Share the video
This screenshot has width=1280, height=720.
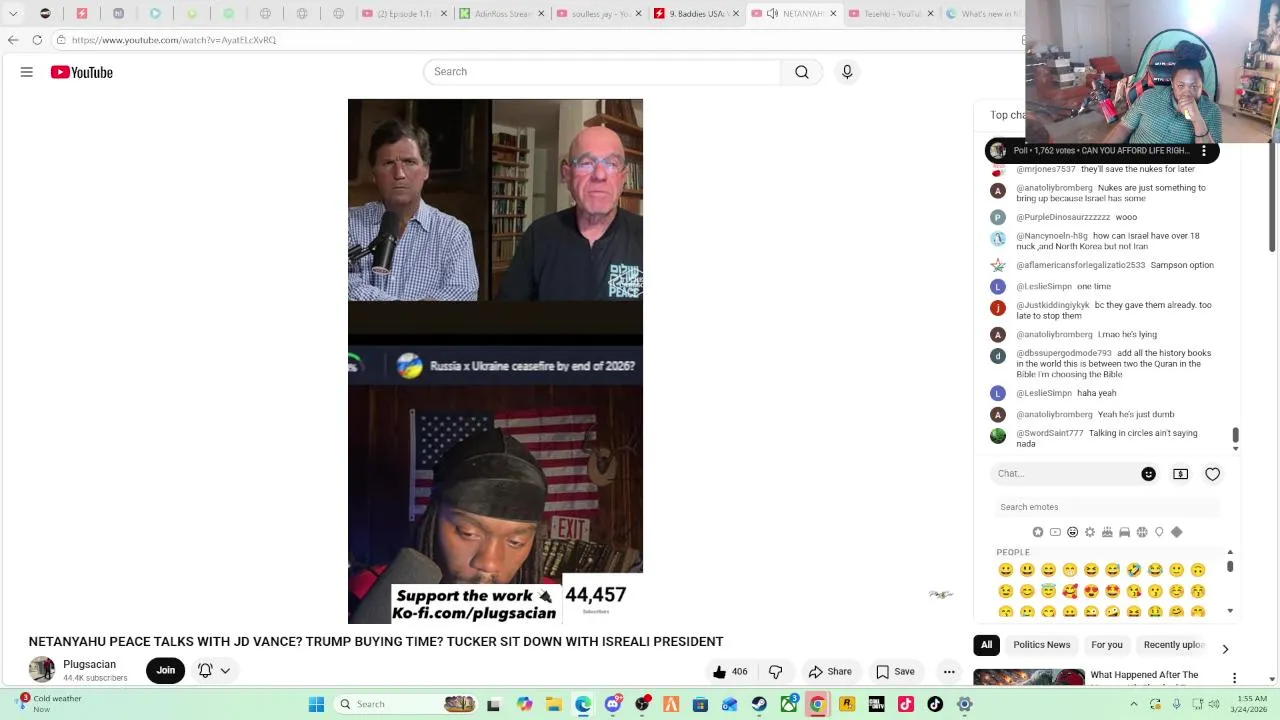point(830,672)
